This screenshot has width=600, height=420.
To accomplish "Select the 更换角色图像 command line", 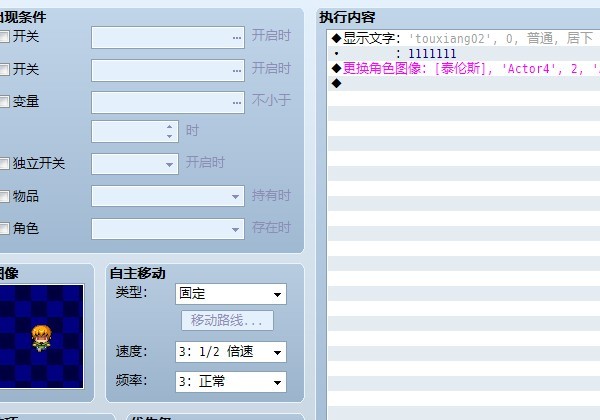I will point(464,68).
